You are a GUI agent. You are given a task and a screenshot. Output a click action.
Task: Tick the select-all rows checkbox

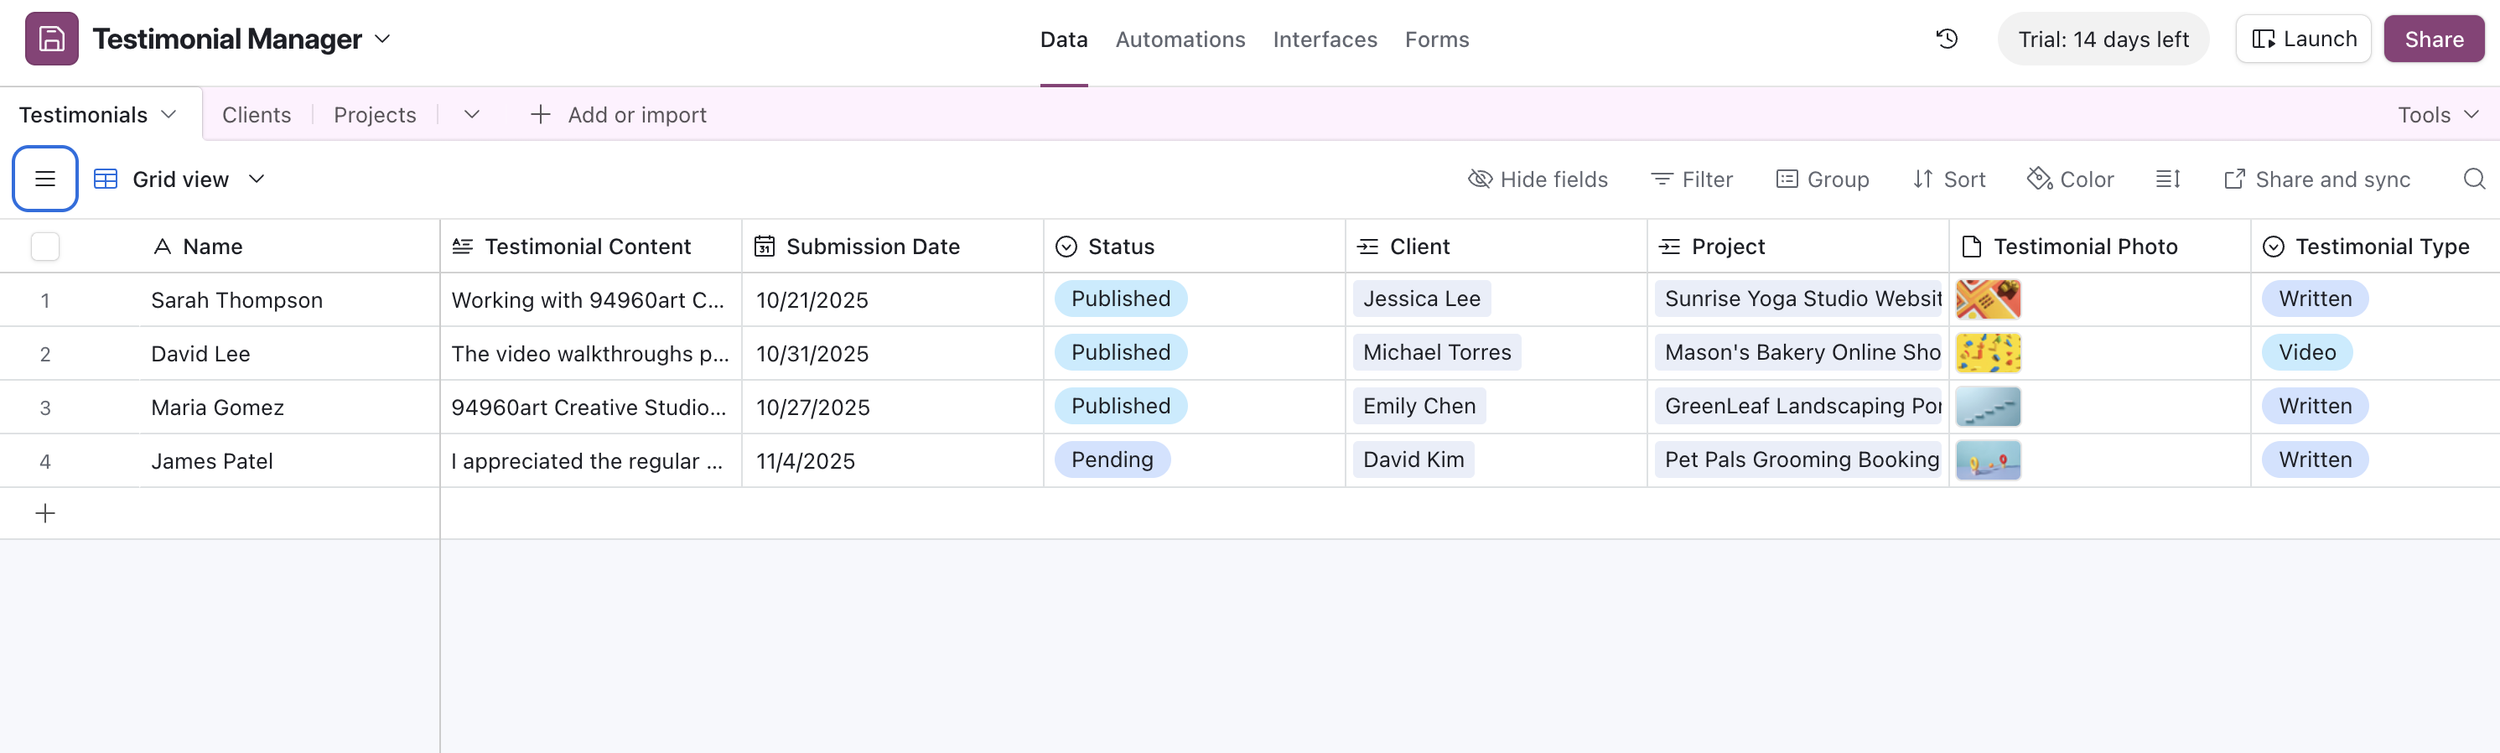(45, 246)
